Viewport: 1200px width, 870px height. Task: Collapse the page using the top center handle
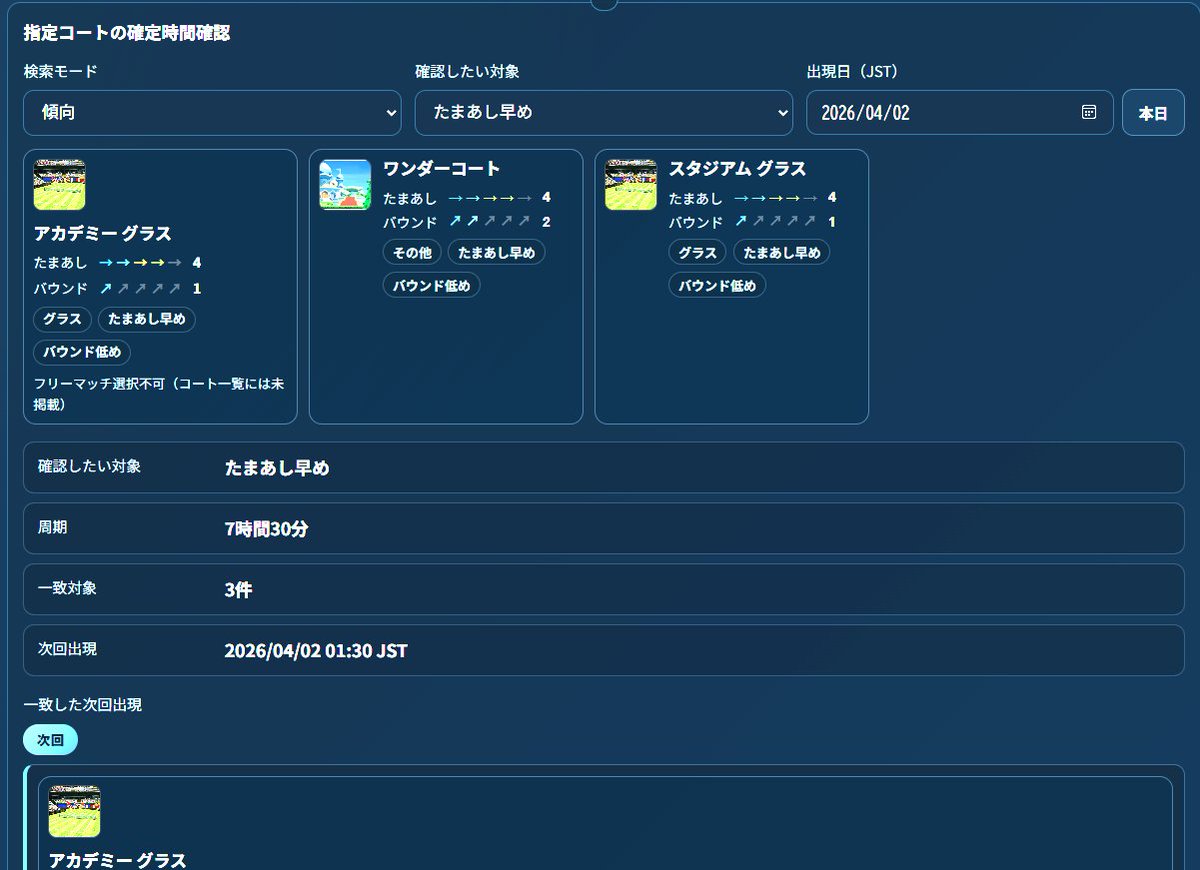(x=604, y=4)
